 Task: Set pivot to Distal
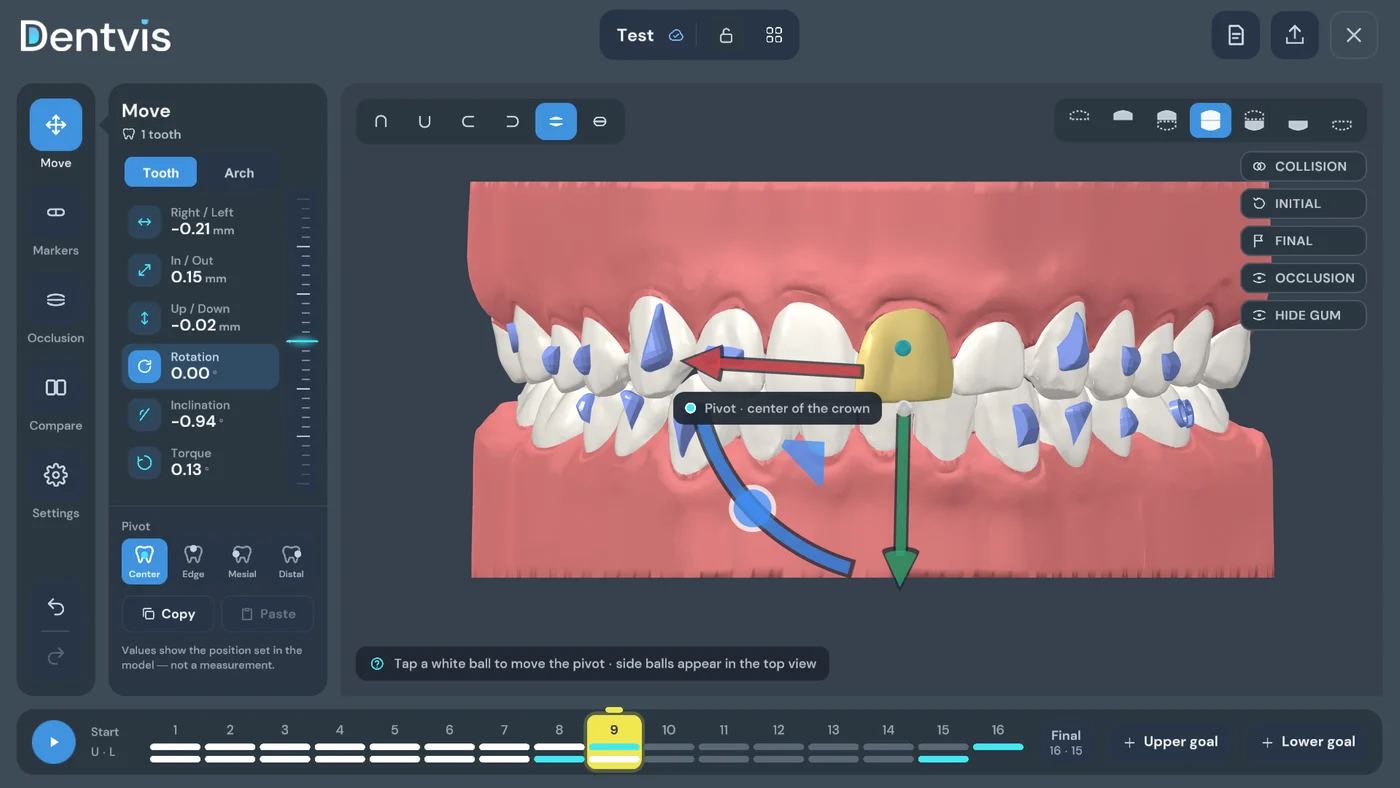291,561
